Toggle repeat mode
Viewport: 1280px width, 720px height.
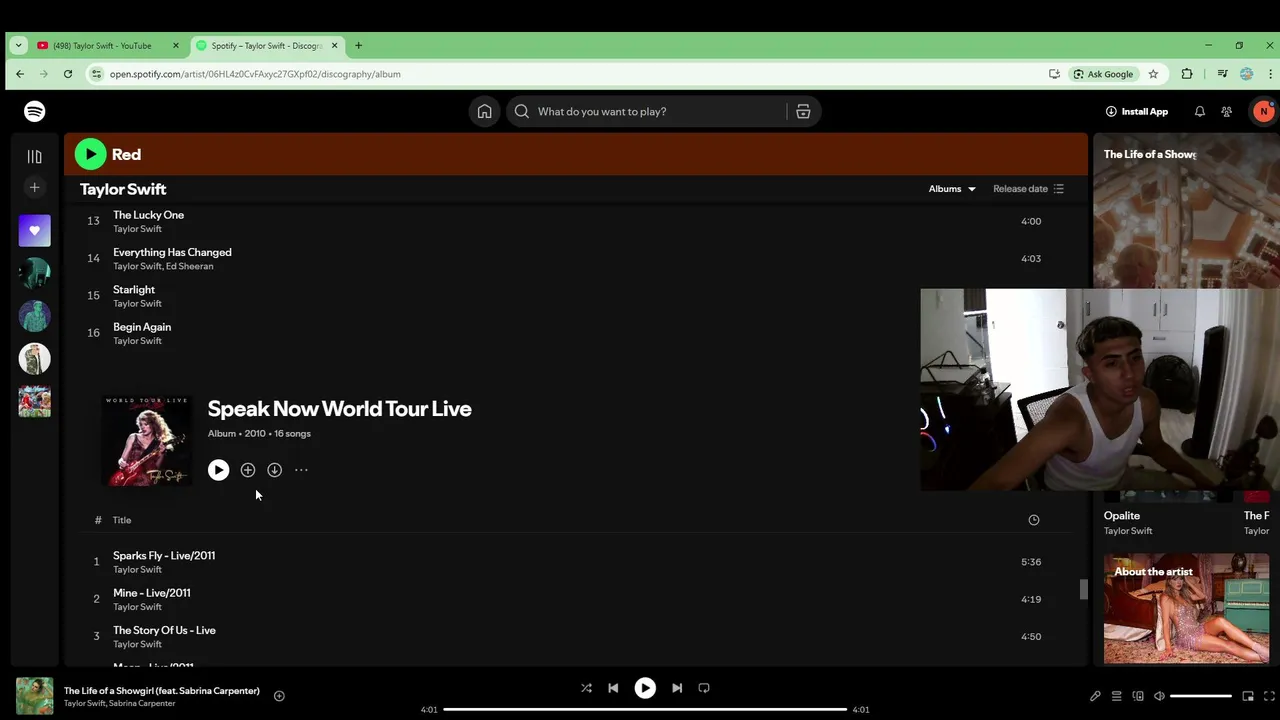(704, 688)
